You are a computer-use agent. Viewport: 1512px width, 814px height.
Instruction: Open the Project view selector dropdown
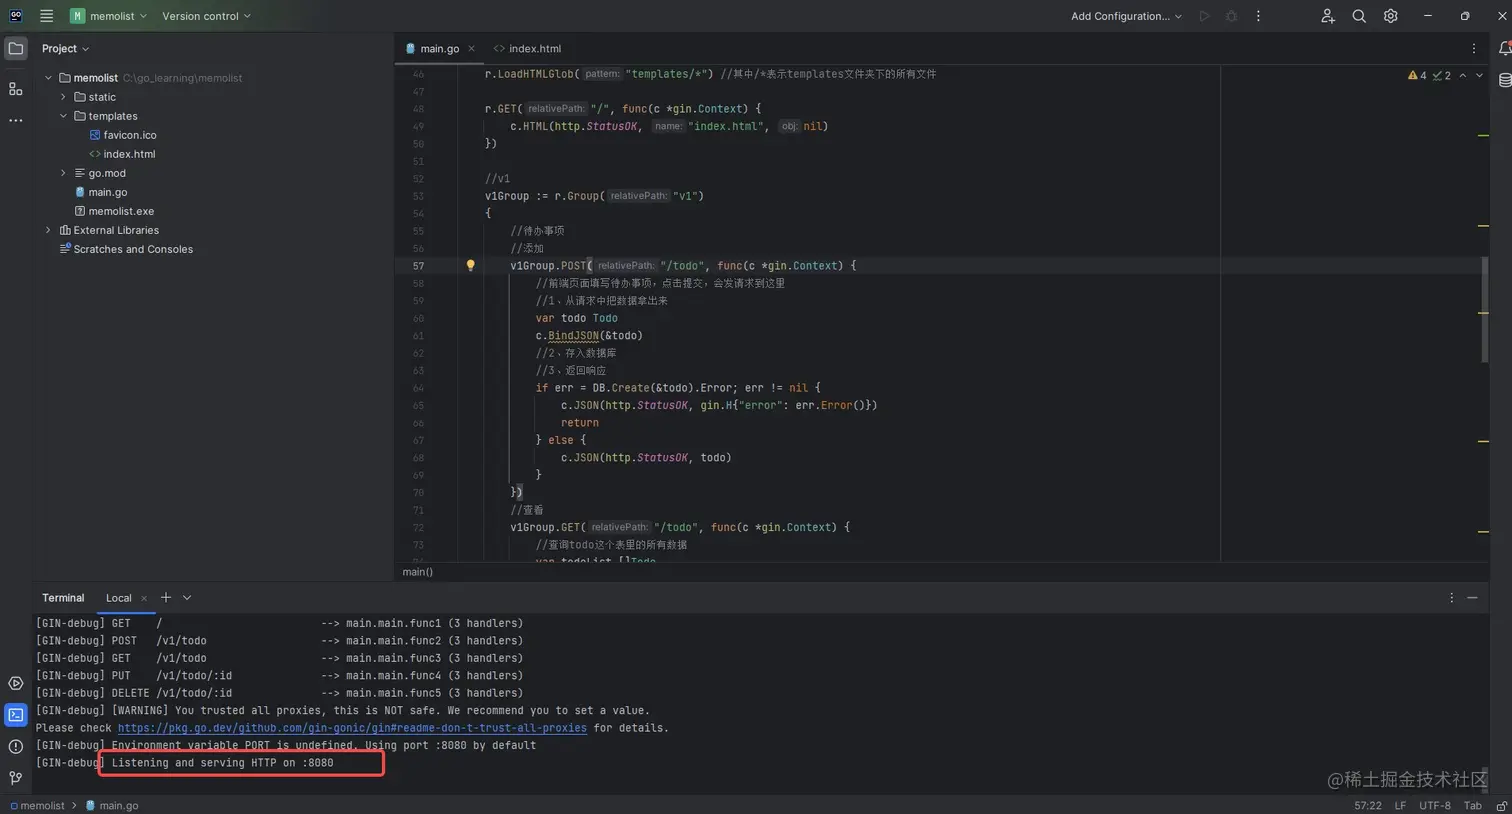(x=65, y=48)
